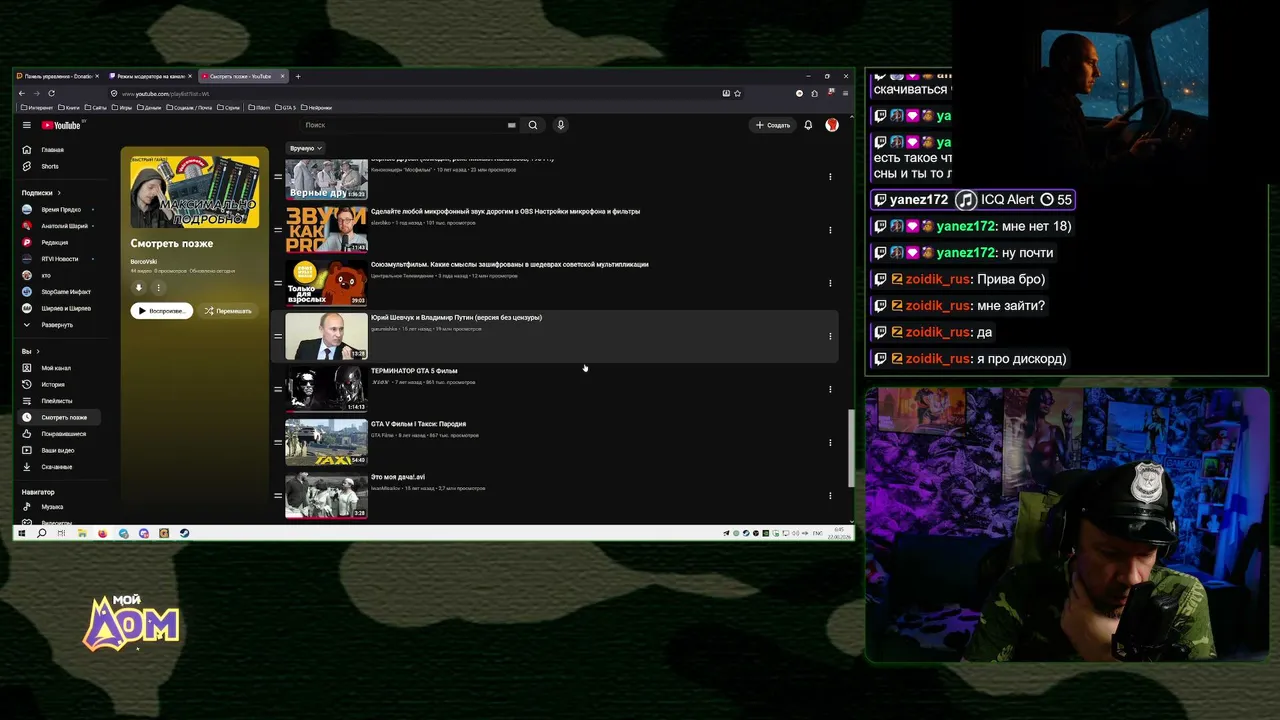Open options for Союзмультфильм video

click(x=830, y=283)
